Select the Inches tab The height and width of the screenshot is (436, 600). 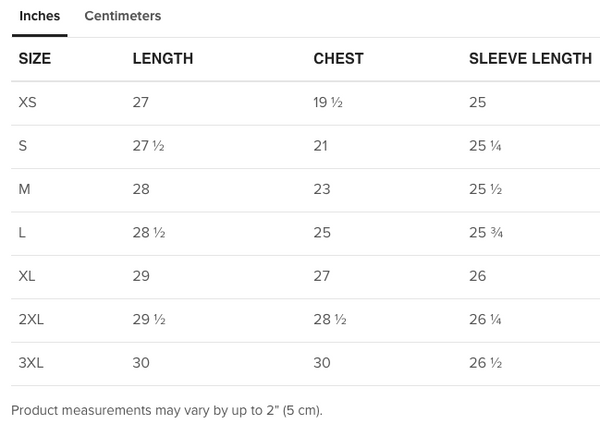(x=40, y=16)
